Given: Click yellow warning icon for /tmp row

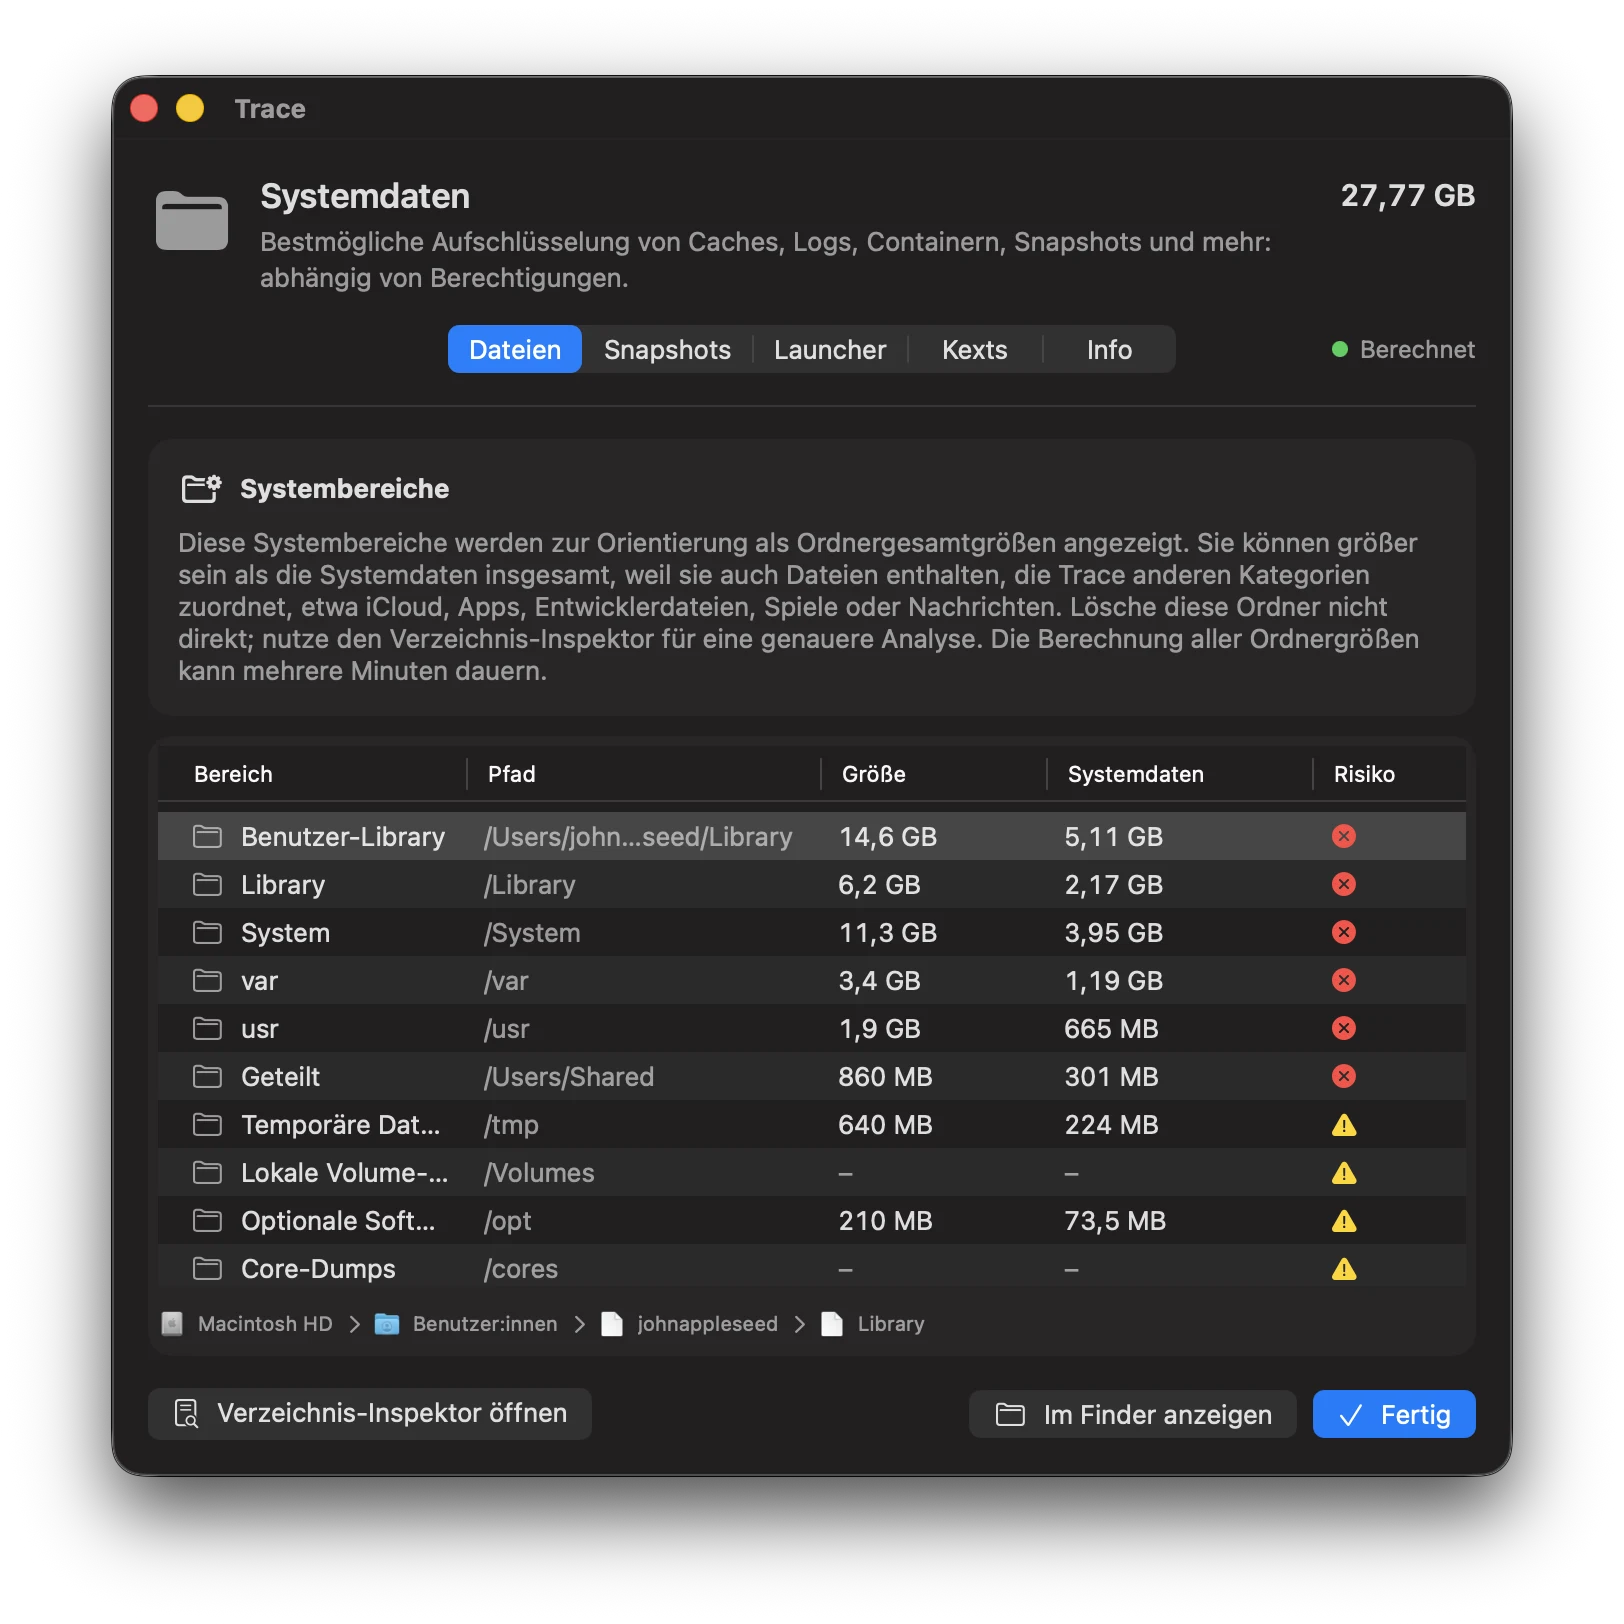Looking at the screenshot, I should (x=1344, y=1125).
